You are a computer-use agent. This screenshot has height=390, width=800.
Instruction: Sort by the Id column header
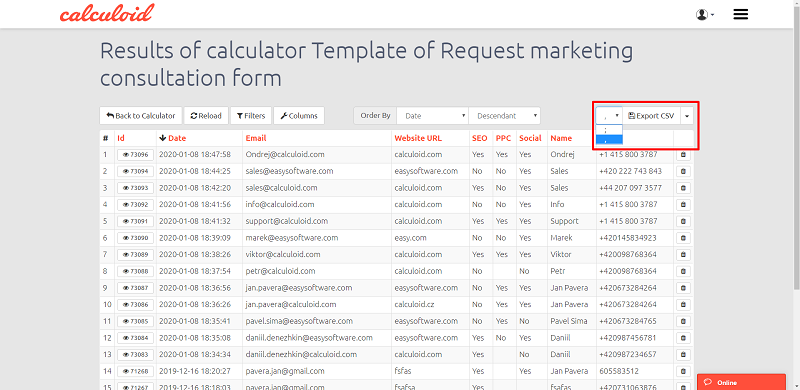click(121, 138)
